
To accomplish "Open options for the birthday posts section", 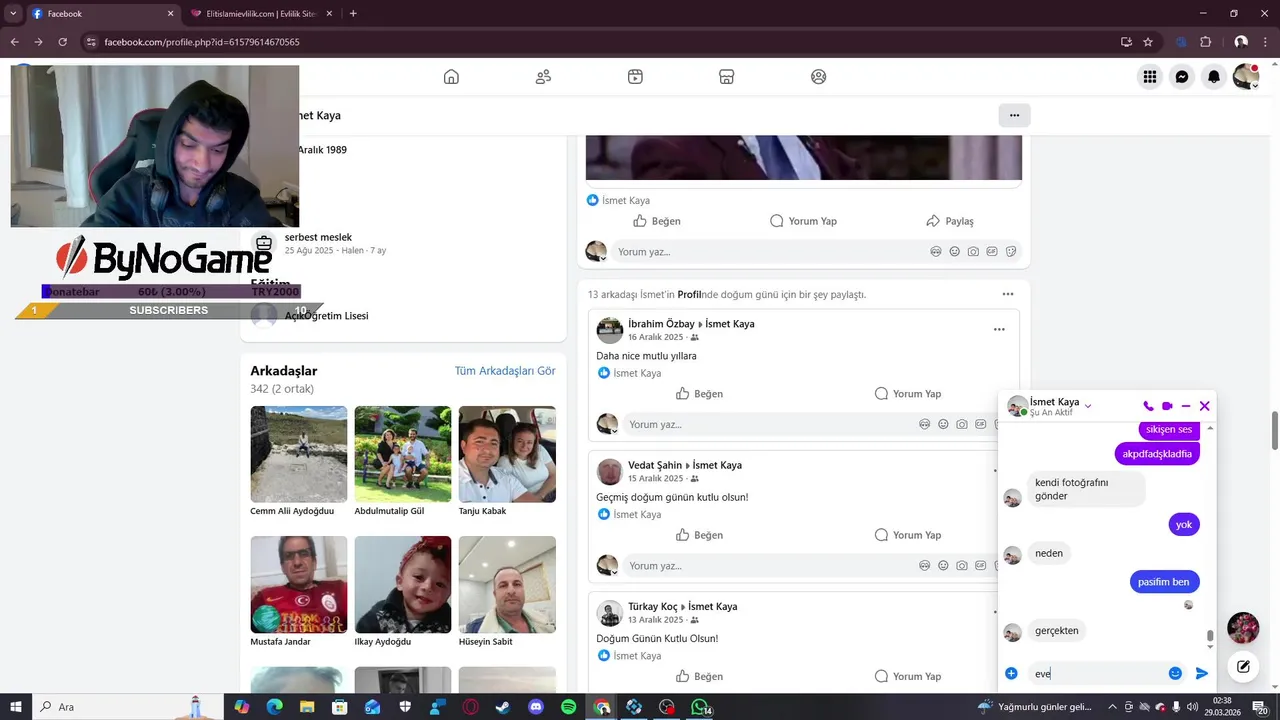I will tap(1008, 294).
